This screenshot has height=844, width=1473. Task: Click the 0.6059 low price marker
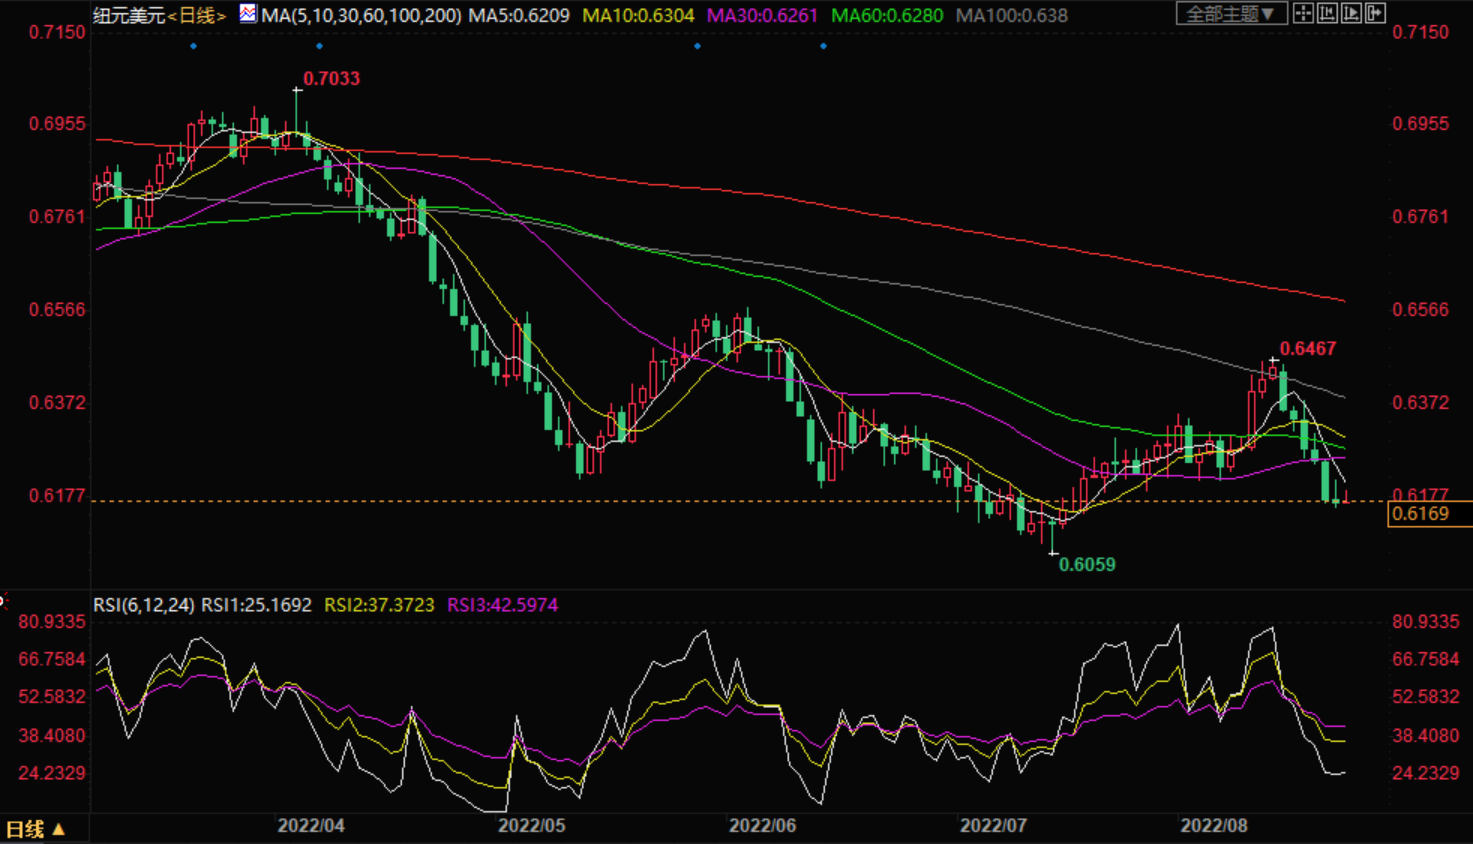pyautogui.click(x=1087, y=564)
